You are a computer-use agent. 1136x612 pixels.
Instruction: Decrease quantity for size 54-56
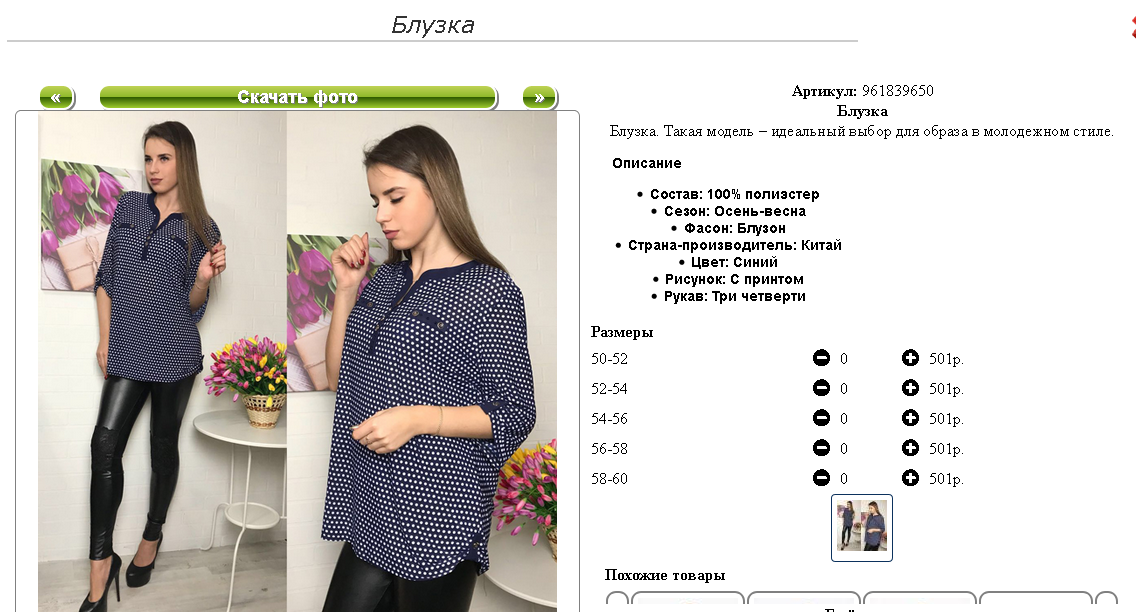[821, 418]
